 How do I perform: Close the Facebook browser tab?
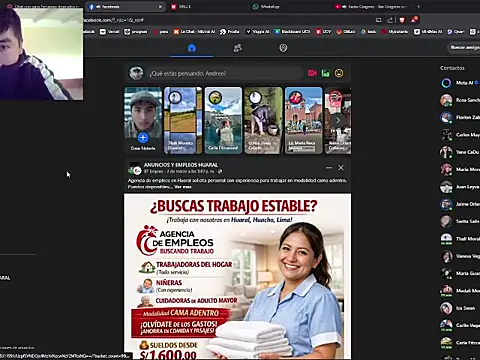tap(160, 6)
